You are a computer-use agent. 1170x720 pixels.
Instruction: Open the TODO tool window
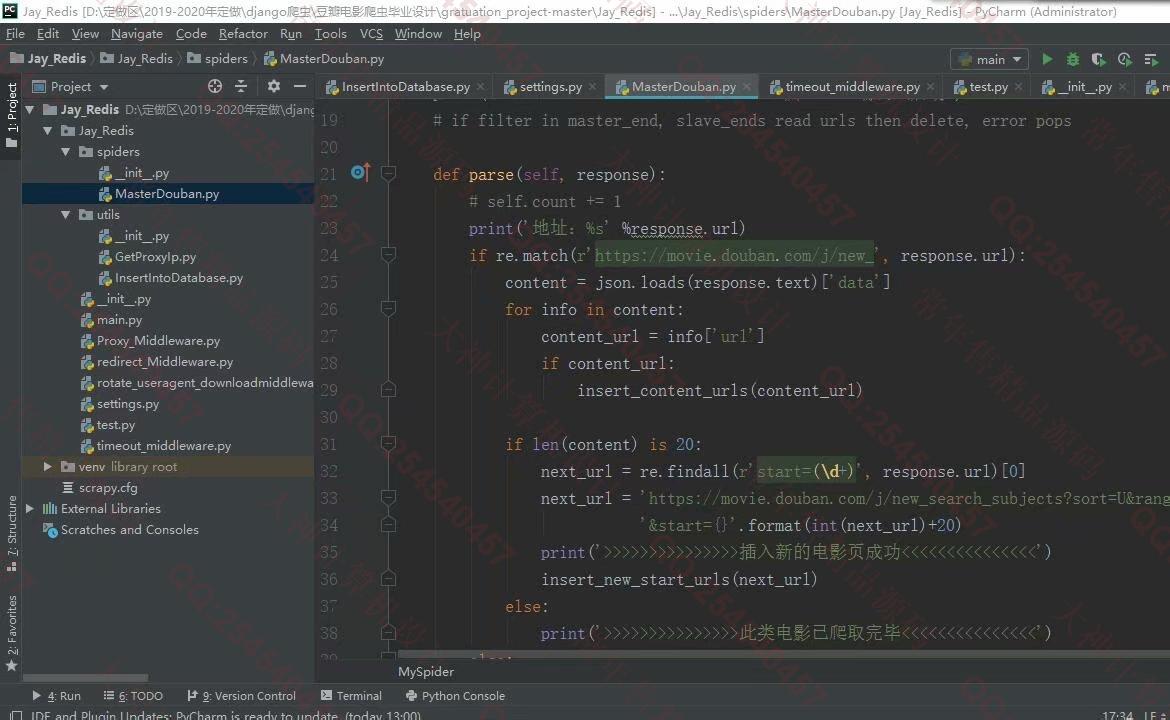[x=133, y=695]
